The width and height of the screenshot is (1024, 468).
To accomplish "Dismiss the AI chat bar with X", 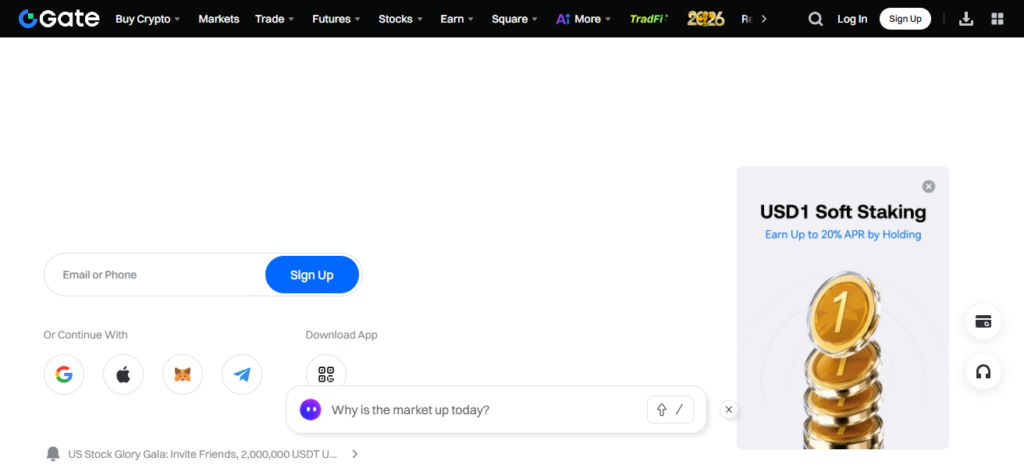I will pos(729,410).
